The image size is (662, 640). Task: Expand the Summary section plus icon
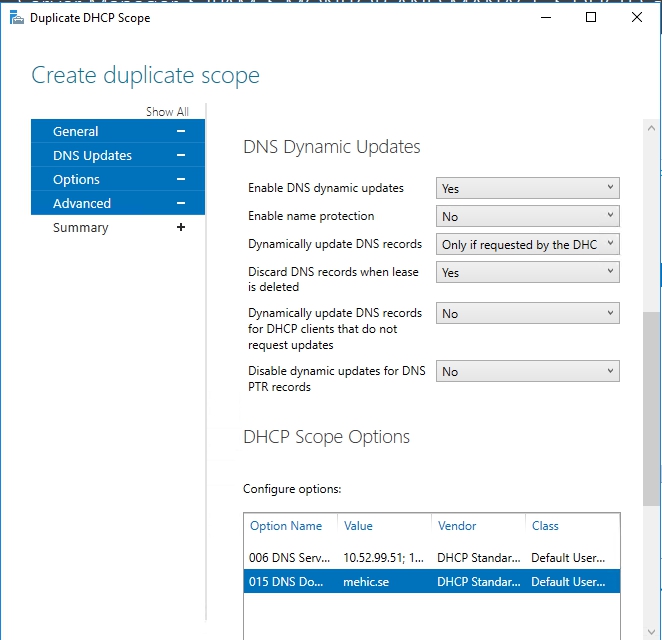181,227
